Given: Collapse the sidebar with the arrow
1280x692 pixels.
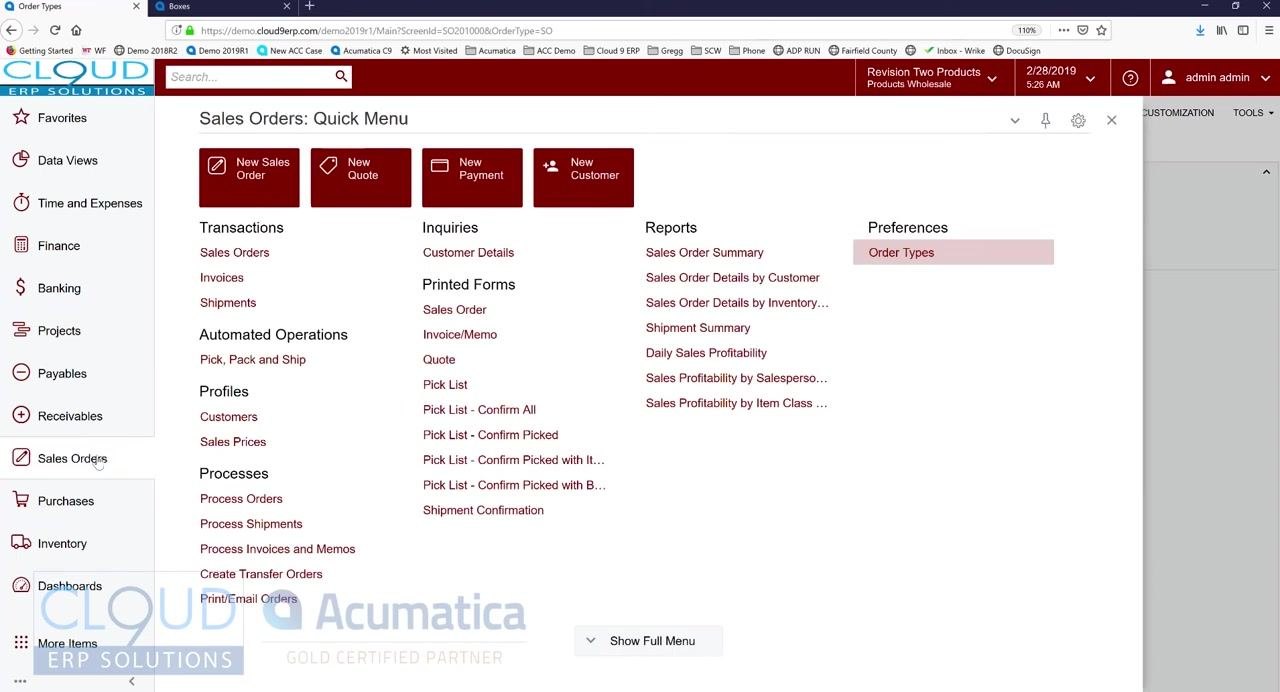Looking at the screenshot, I should coord(131,681).
